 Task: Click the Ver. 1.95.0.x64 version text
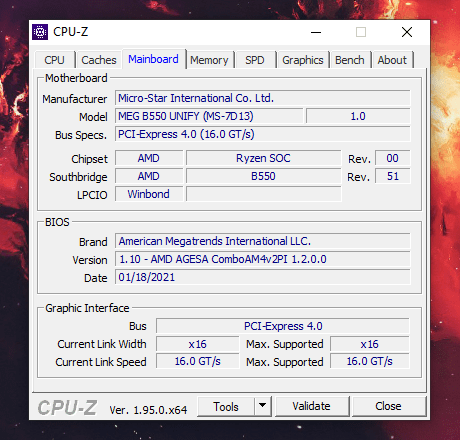click(x=148, y=410)
